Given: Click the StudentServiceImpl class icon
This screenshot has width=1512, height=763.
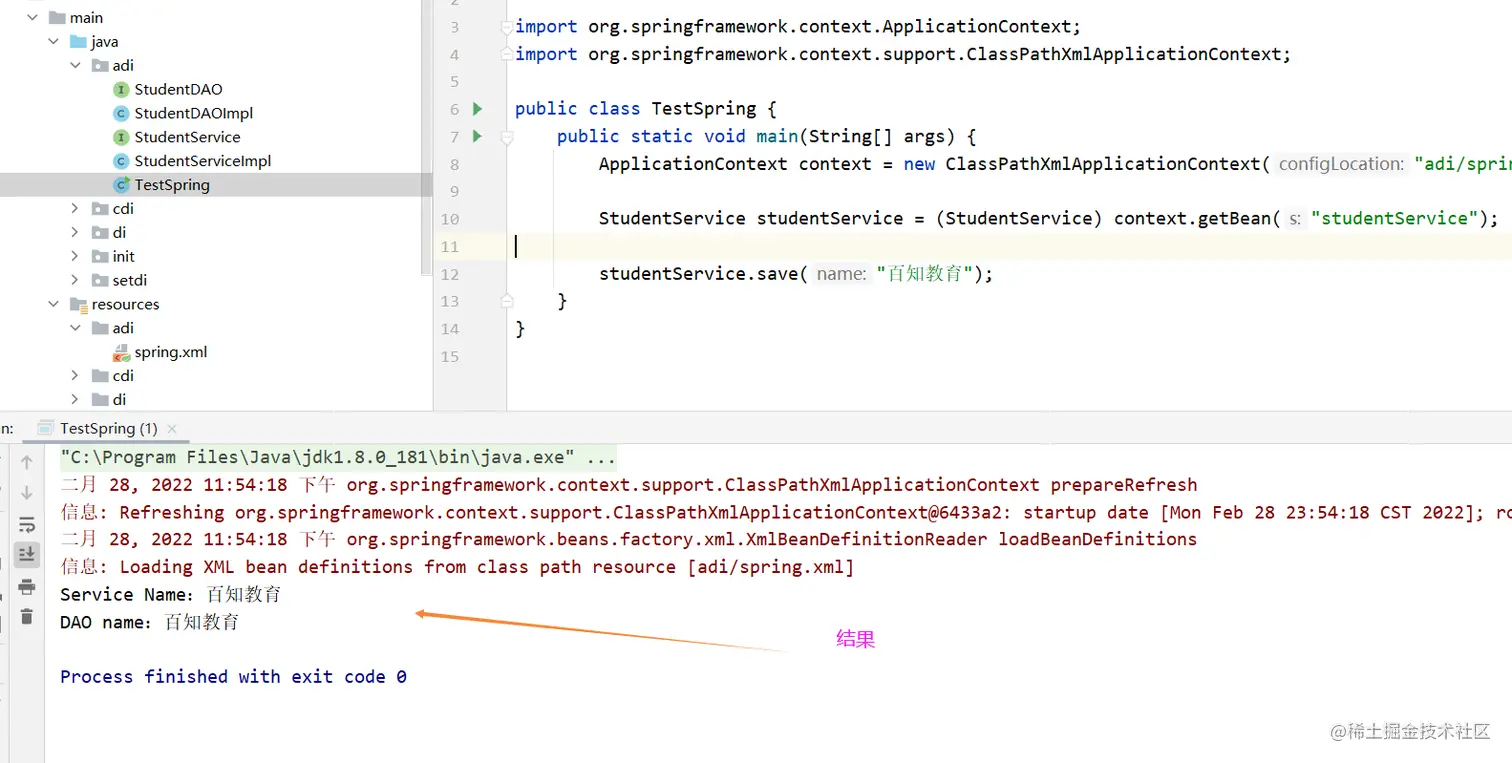Looking at the screenshot, I should click(121, 161).
